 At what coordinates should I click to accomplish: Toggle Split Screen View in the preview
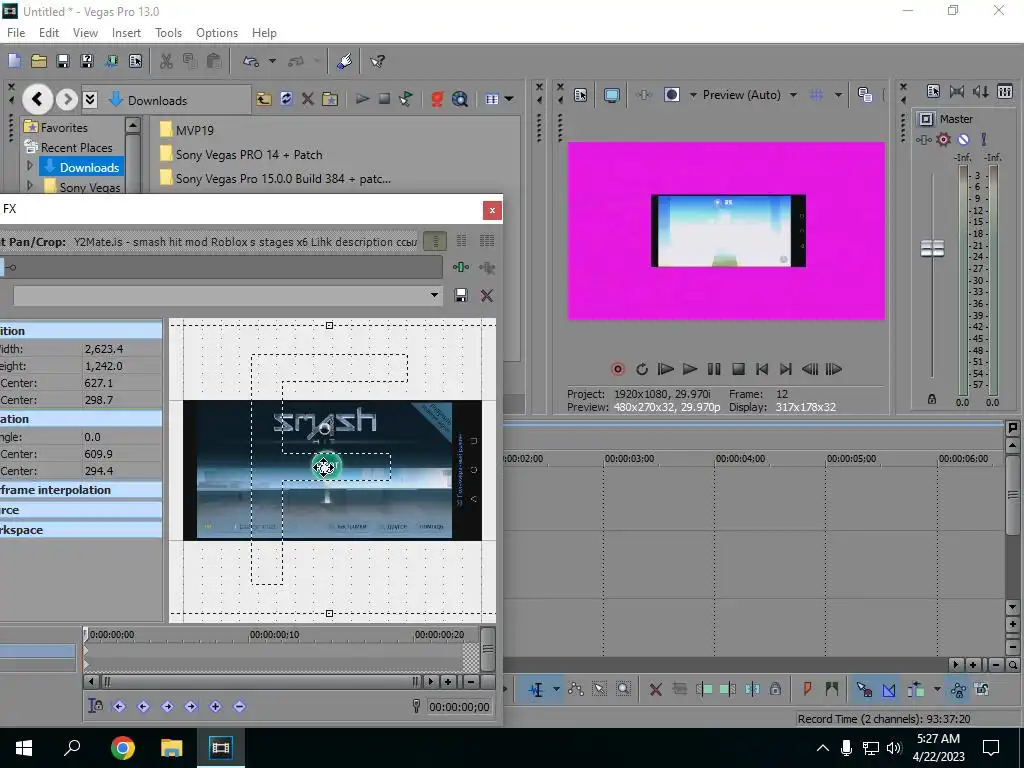pos(671,95)
